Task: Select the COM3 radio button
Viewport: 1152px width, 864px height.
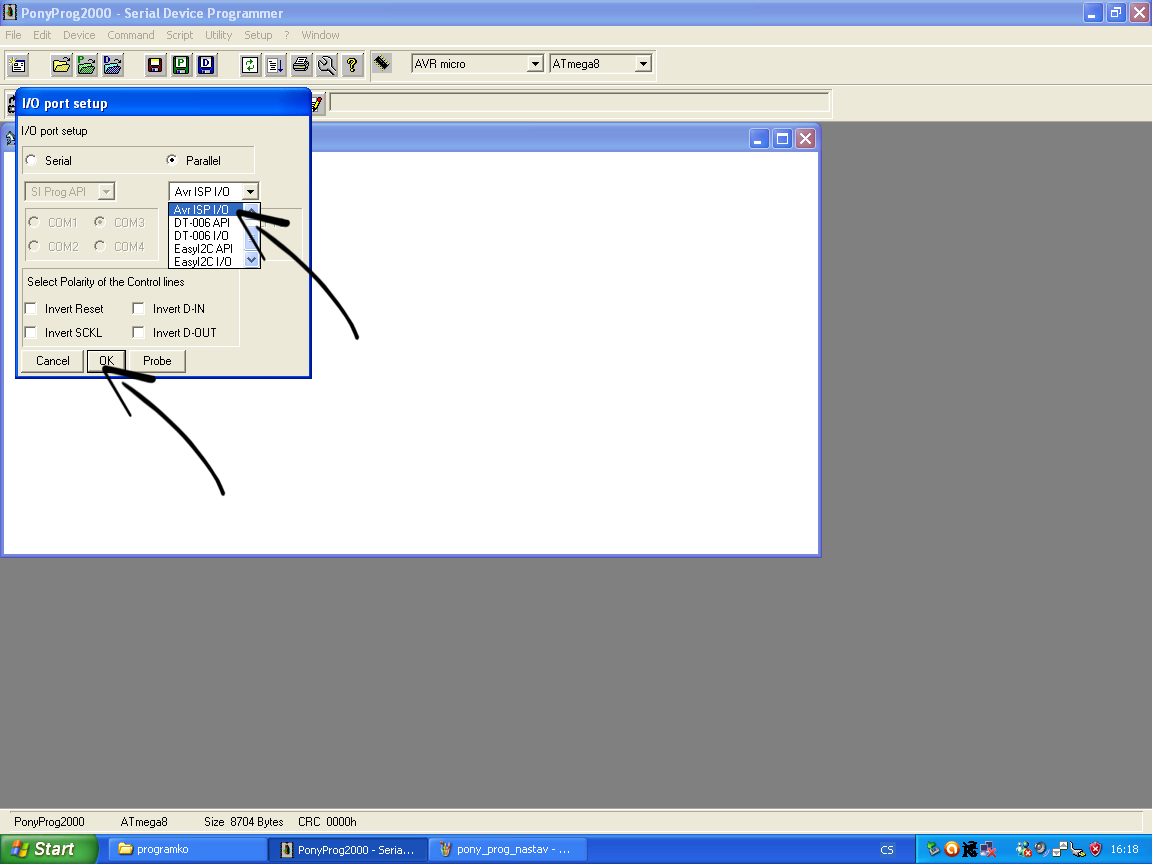Action: pyautogui.click(x=100, y=222)
